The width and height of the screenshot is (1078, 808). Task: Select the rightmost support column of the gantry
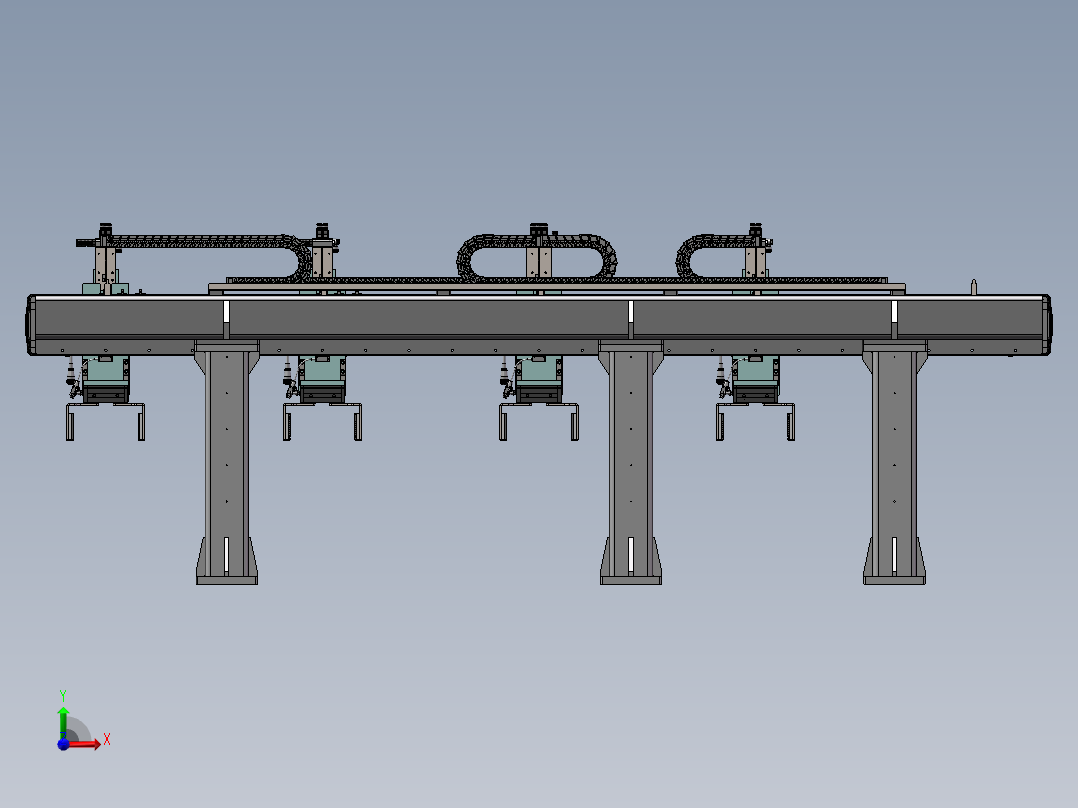tap(894, 462)
